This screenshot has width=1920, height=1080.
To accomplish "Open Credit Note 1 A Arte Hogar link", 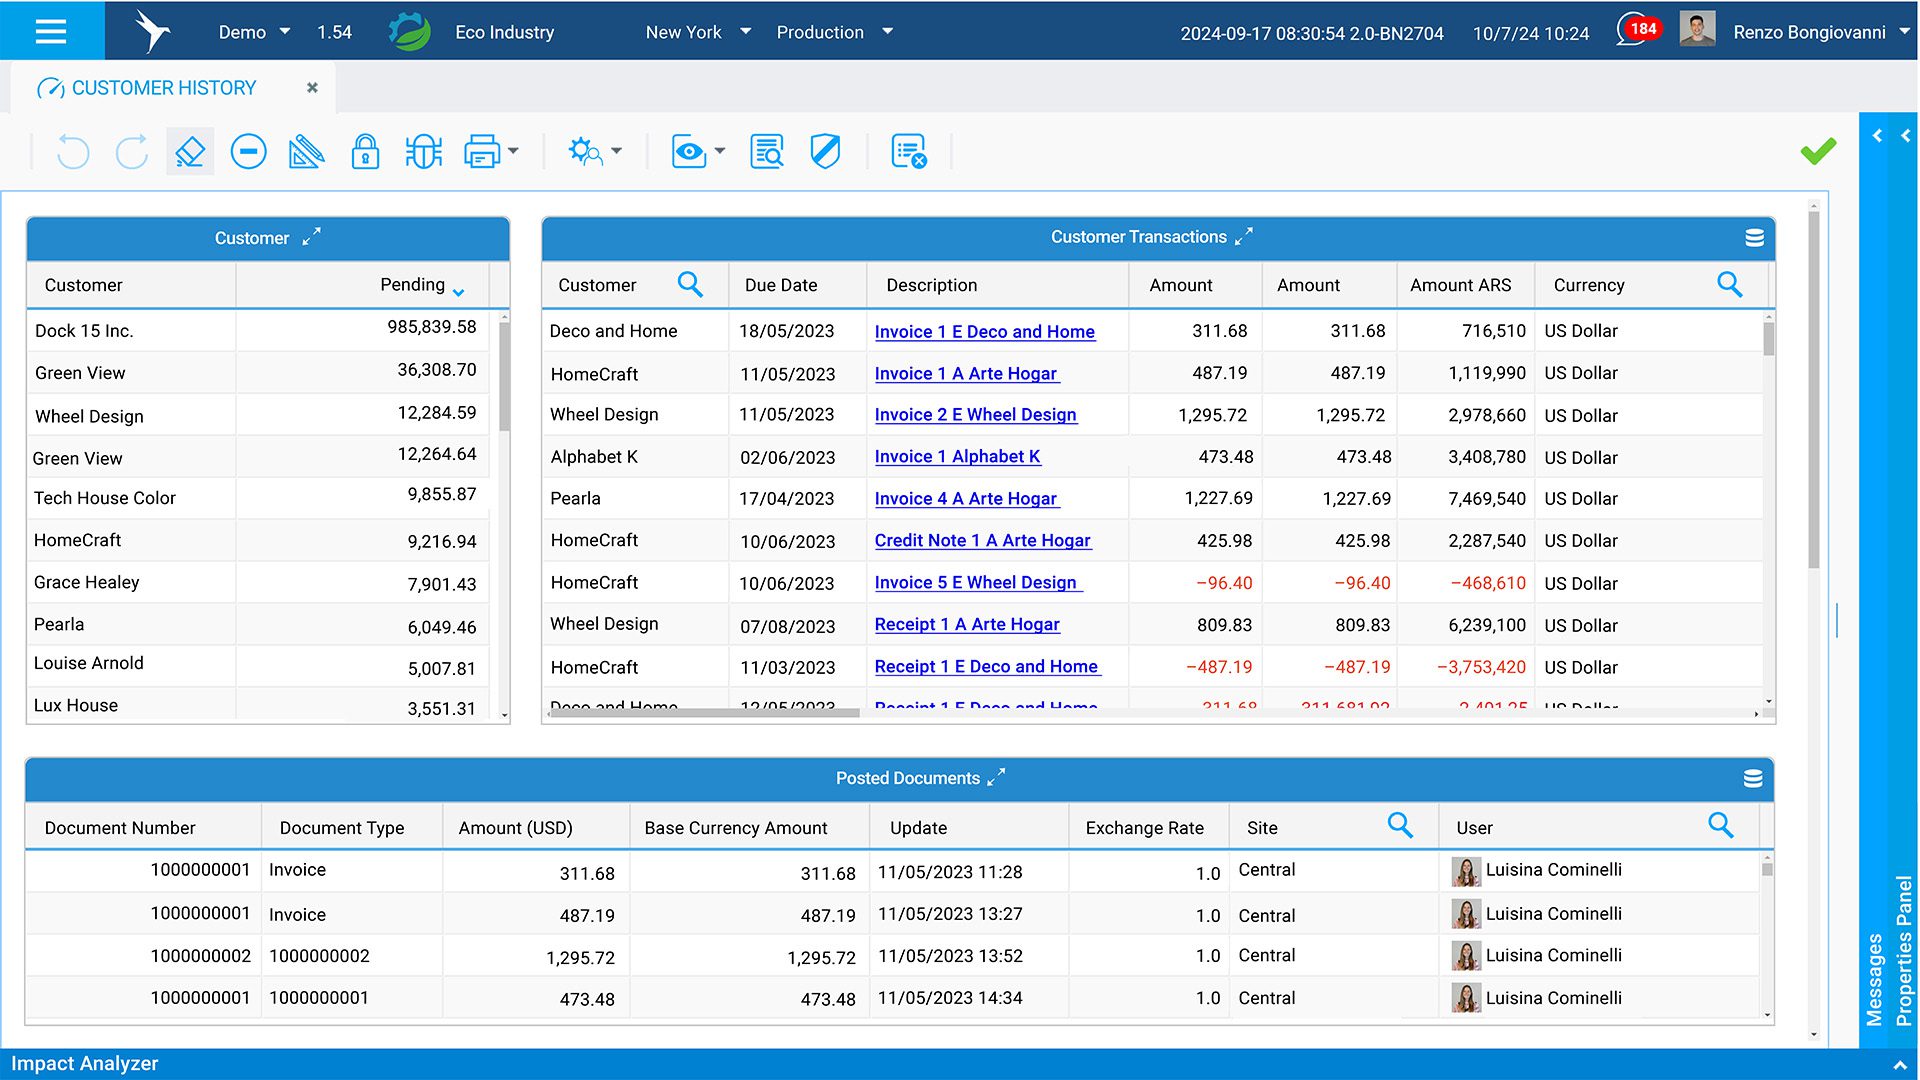I will [x=982, y=540].
